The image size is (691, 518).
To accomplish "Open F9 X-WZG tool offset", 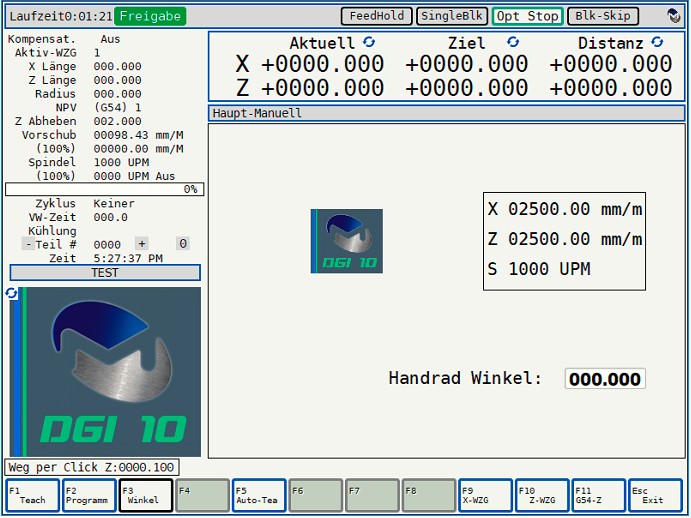I will tap(486, 496).
